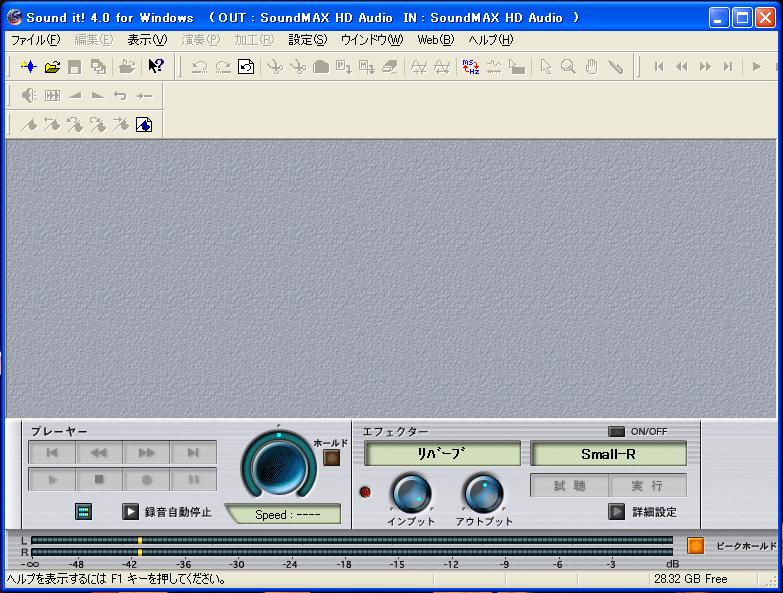The width and height of the screenshot is (783, 593).
Task: Click the インプット knob
Action: tap(411, 494)
